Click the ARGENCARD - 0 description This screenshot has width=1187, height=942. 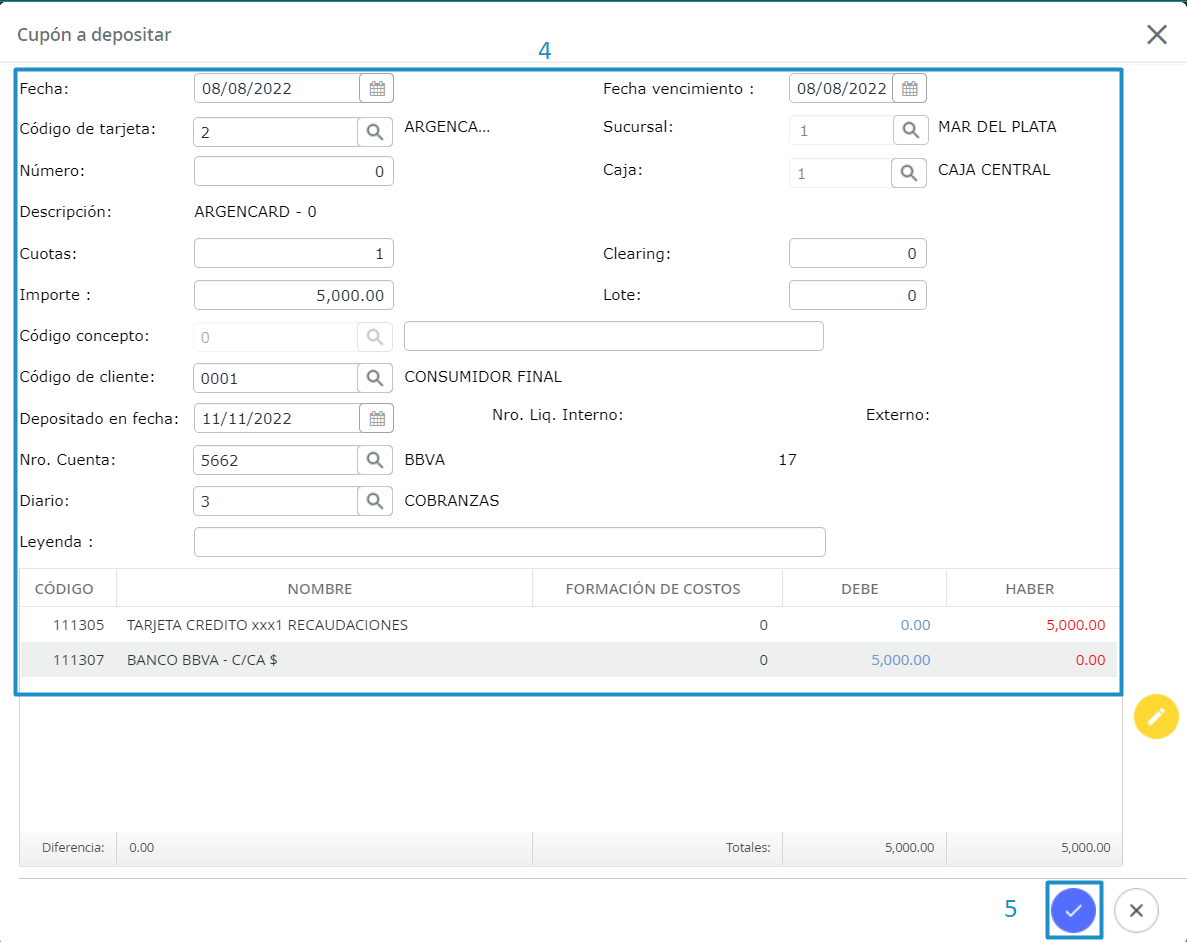[255, 211]
